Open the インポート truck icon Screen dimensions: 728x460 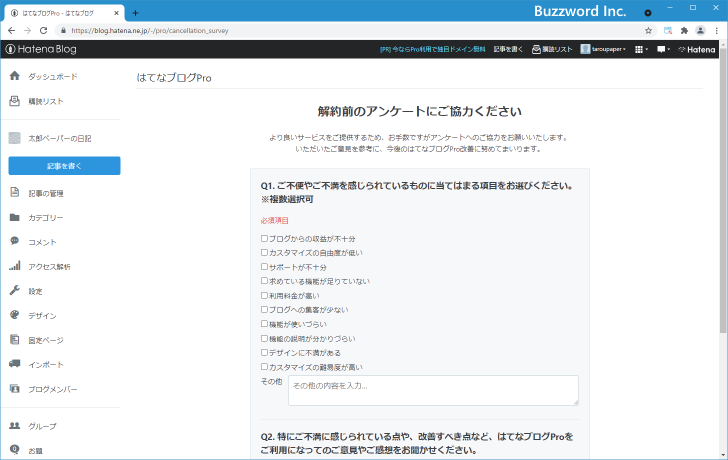tap(14, 364)
